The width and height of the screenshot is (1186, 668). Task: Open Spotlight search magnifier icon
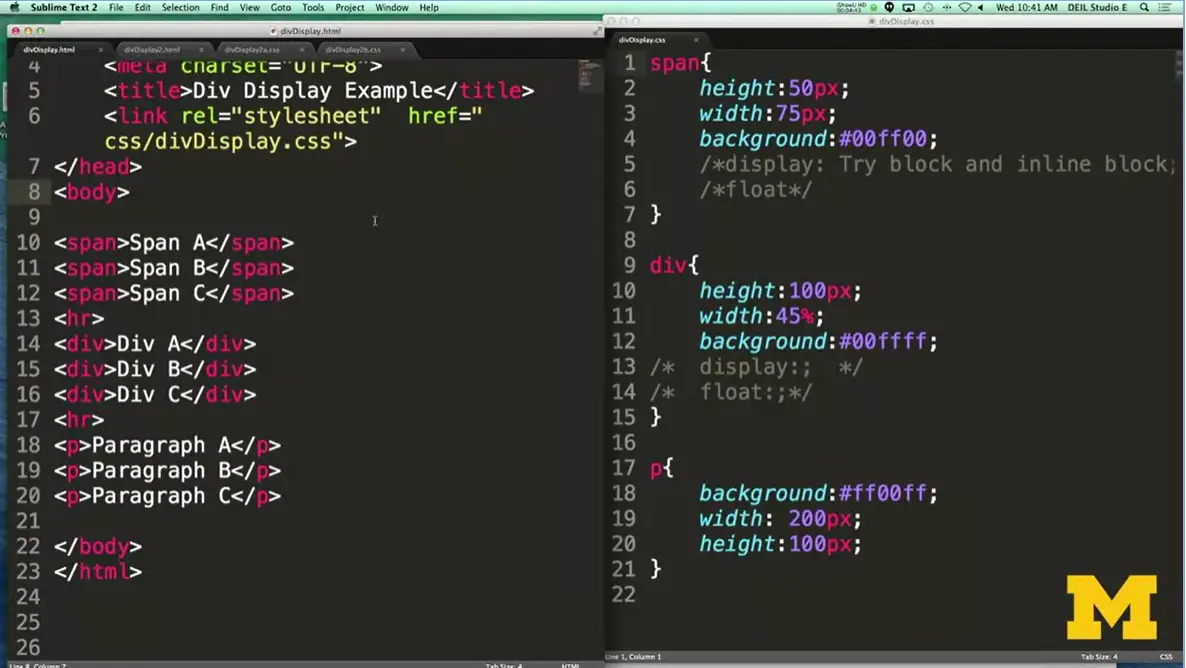1144,7
